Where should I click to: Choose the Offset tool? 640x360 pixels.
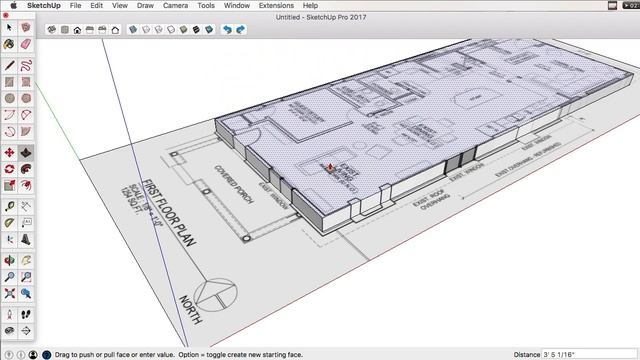pos(26,185)
